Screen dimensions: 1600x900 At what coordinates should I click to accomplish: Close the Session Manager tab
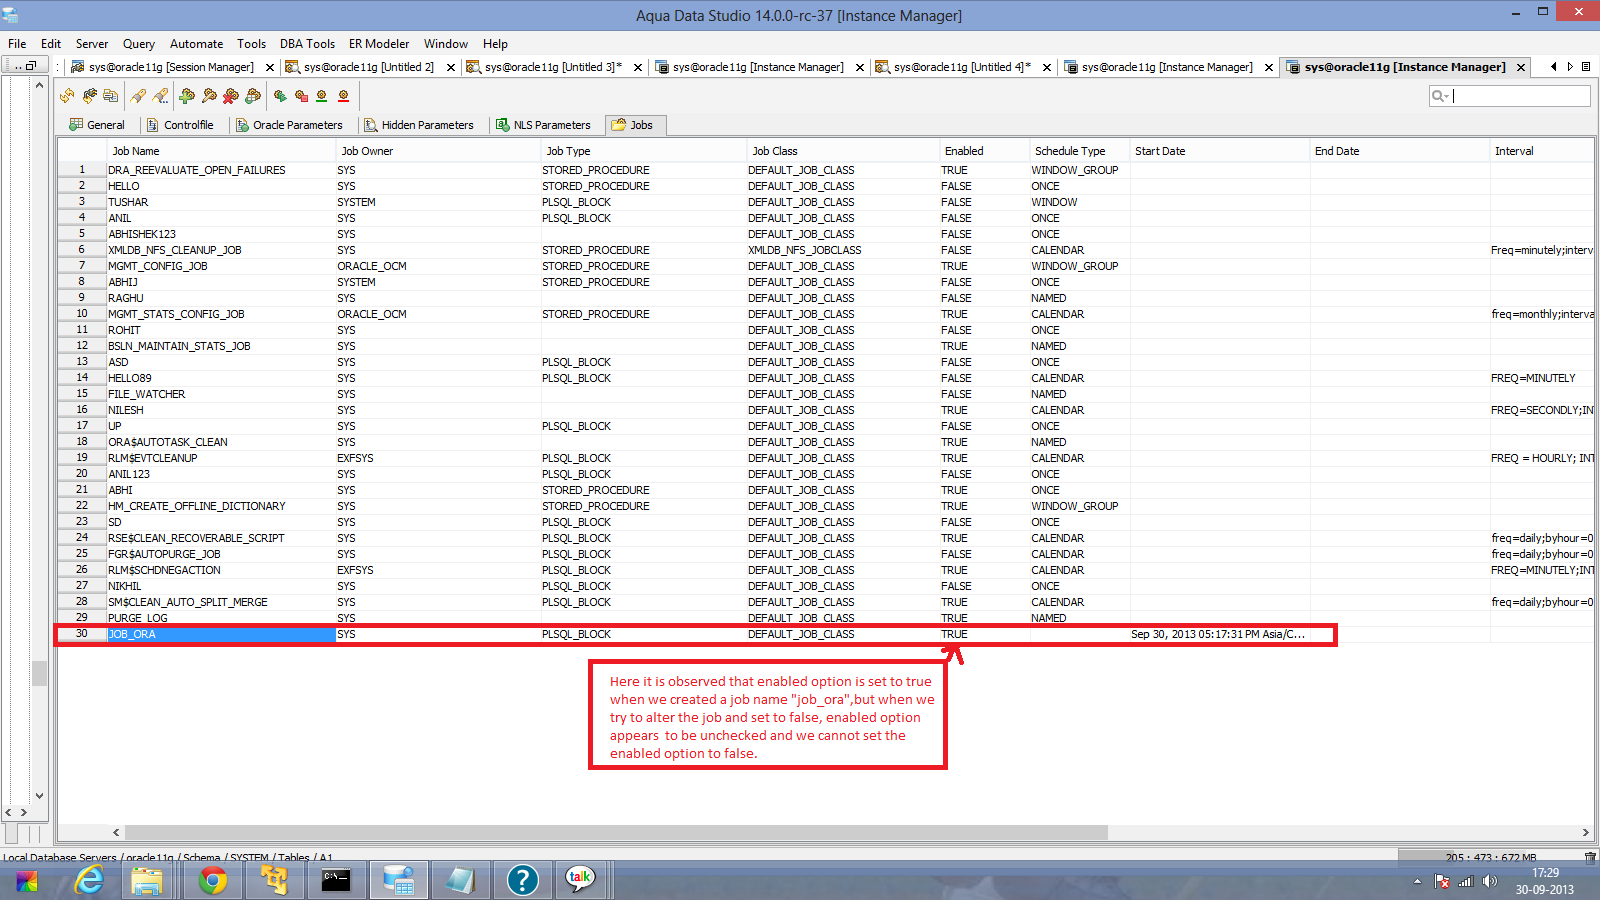click(270, 68)
